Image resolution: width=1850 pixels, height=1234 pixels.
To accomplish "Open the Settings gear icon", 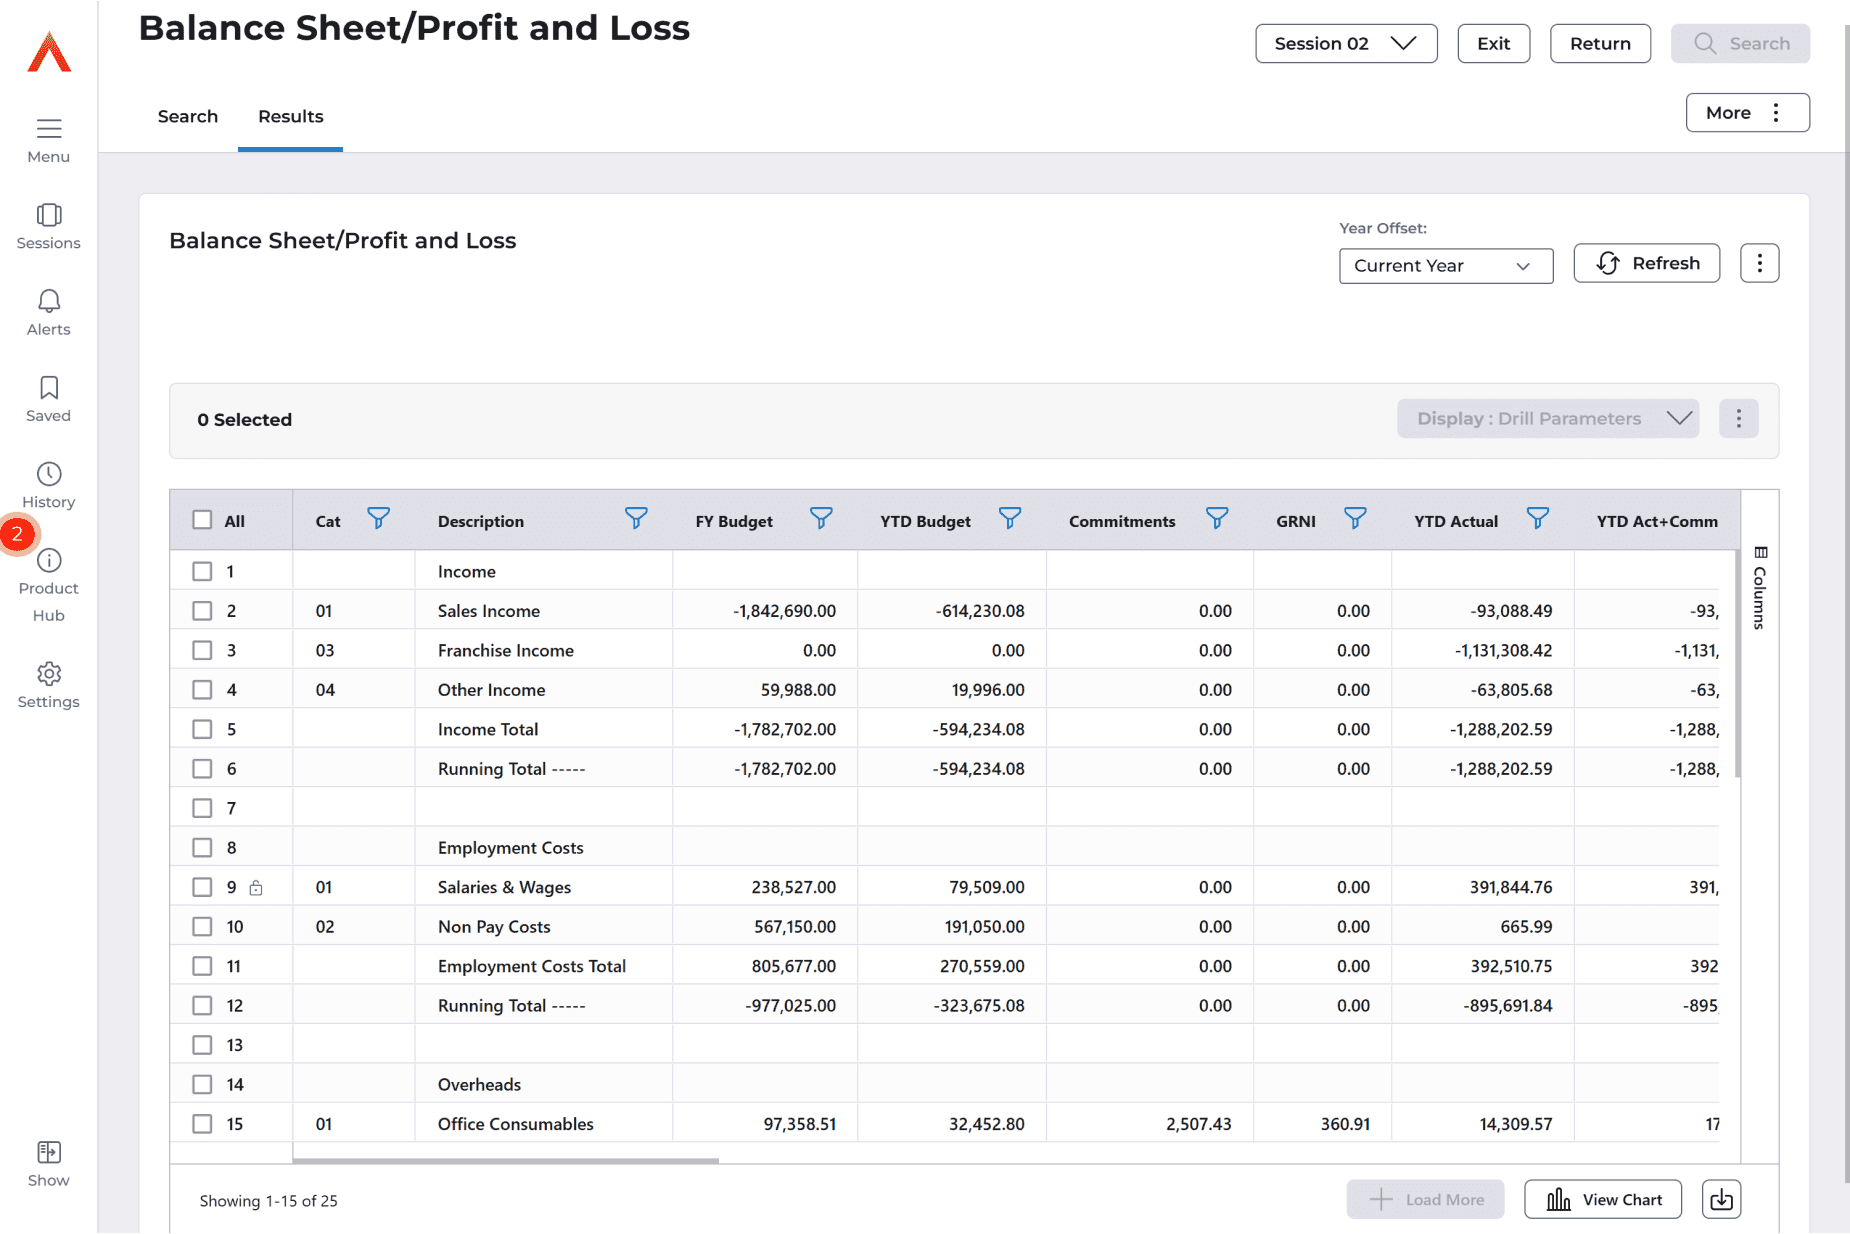I will [x=48, y=675].
